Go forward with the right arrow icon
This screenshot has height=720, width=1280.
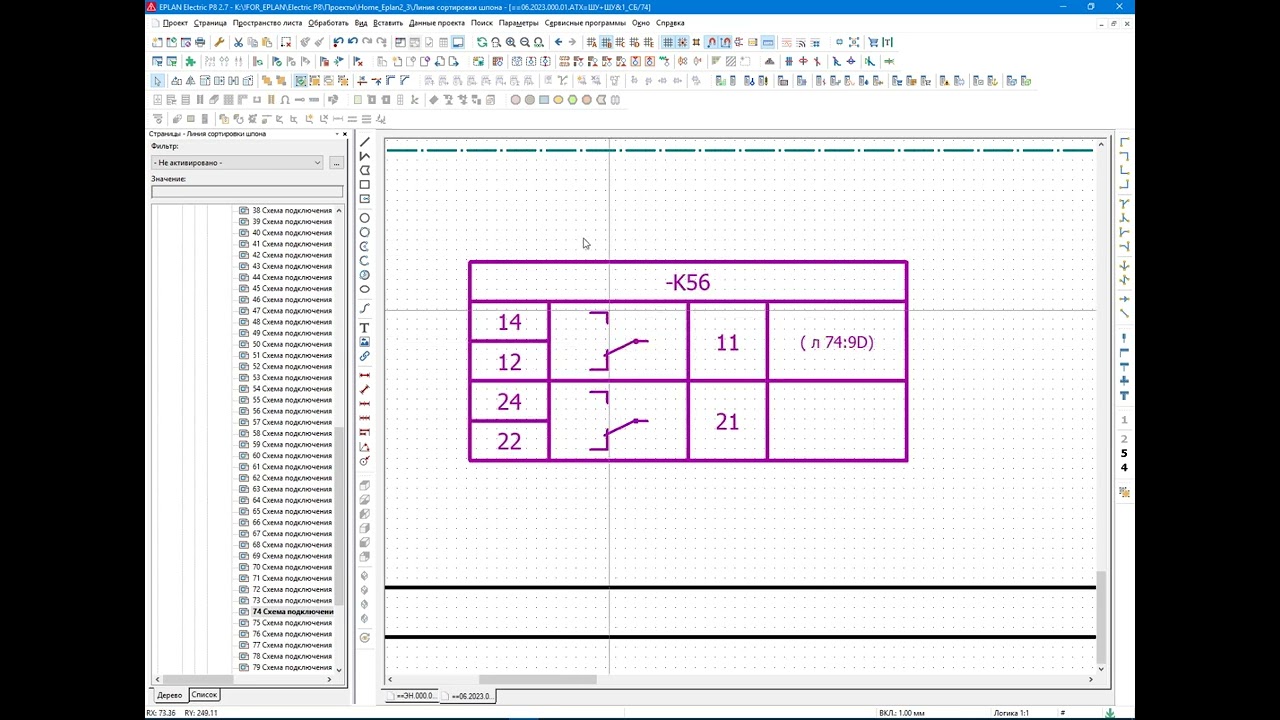click(x=572, y=42)
